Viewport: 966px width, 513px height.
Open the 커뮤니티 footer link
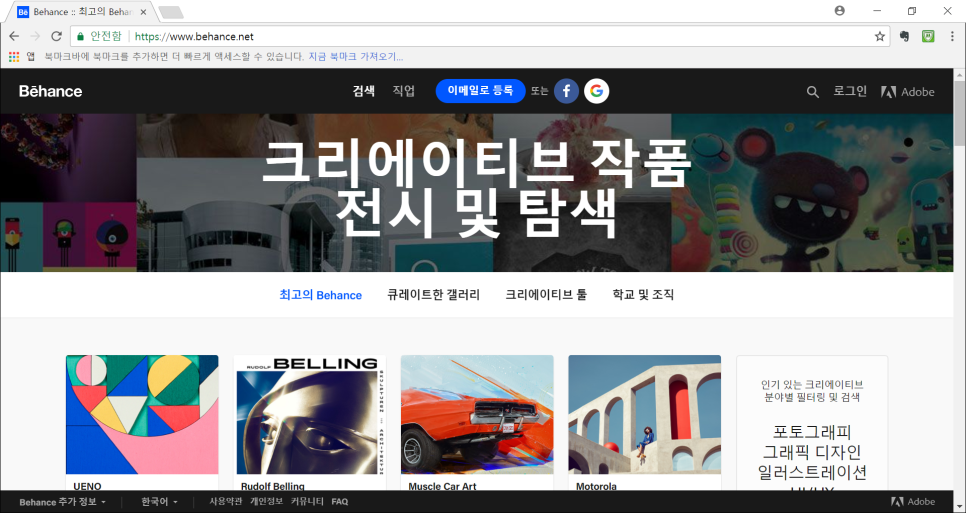pyautogui.click(x=307, y=502)
